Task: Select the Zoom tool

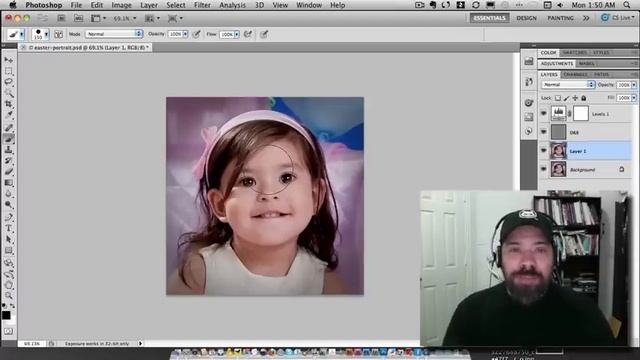Action: 9,296
